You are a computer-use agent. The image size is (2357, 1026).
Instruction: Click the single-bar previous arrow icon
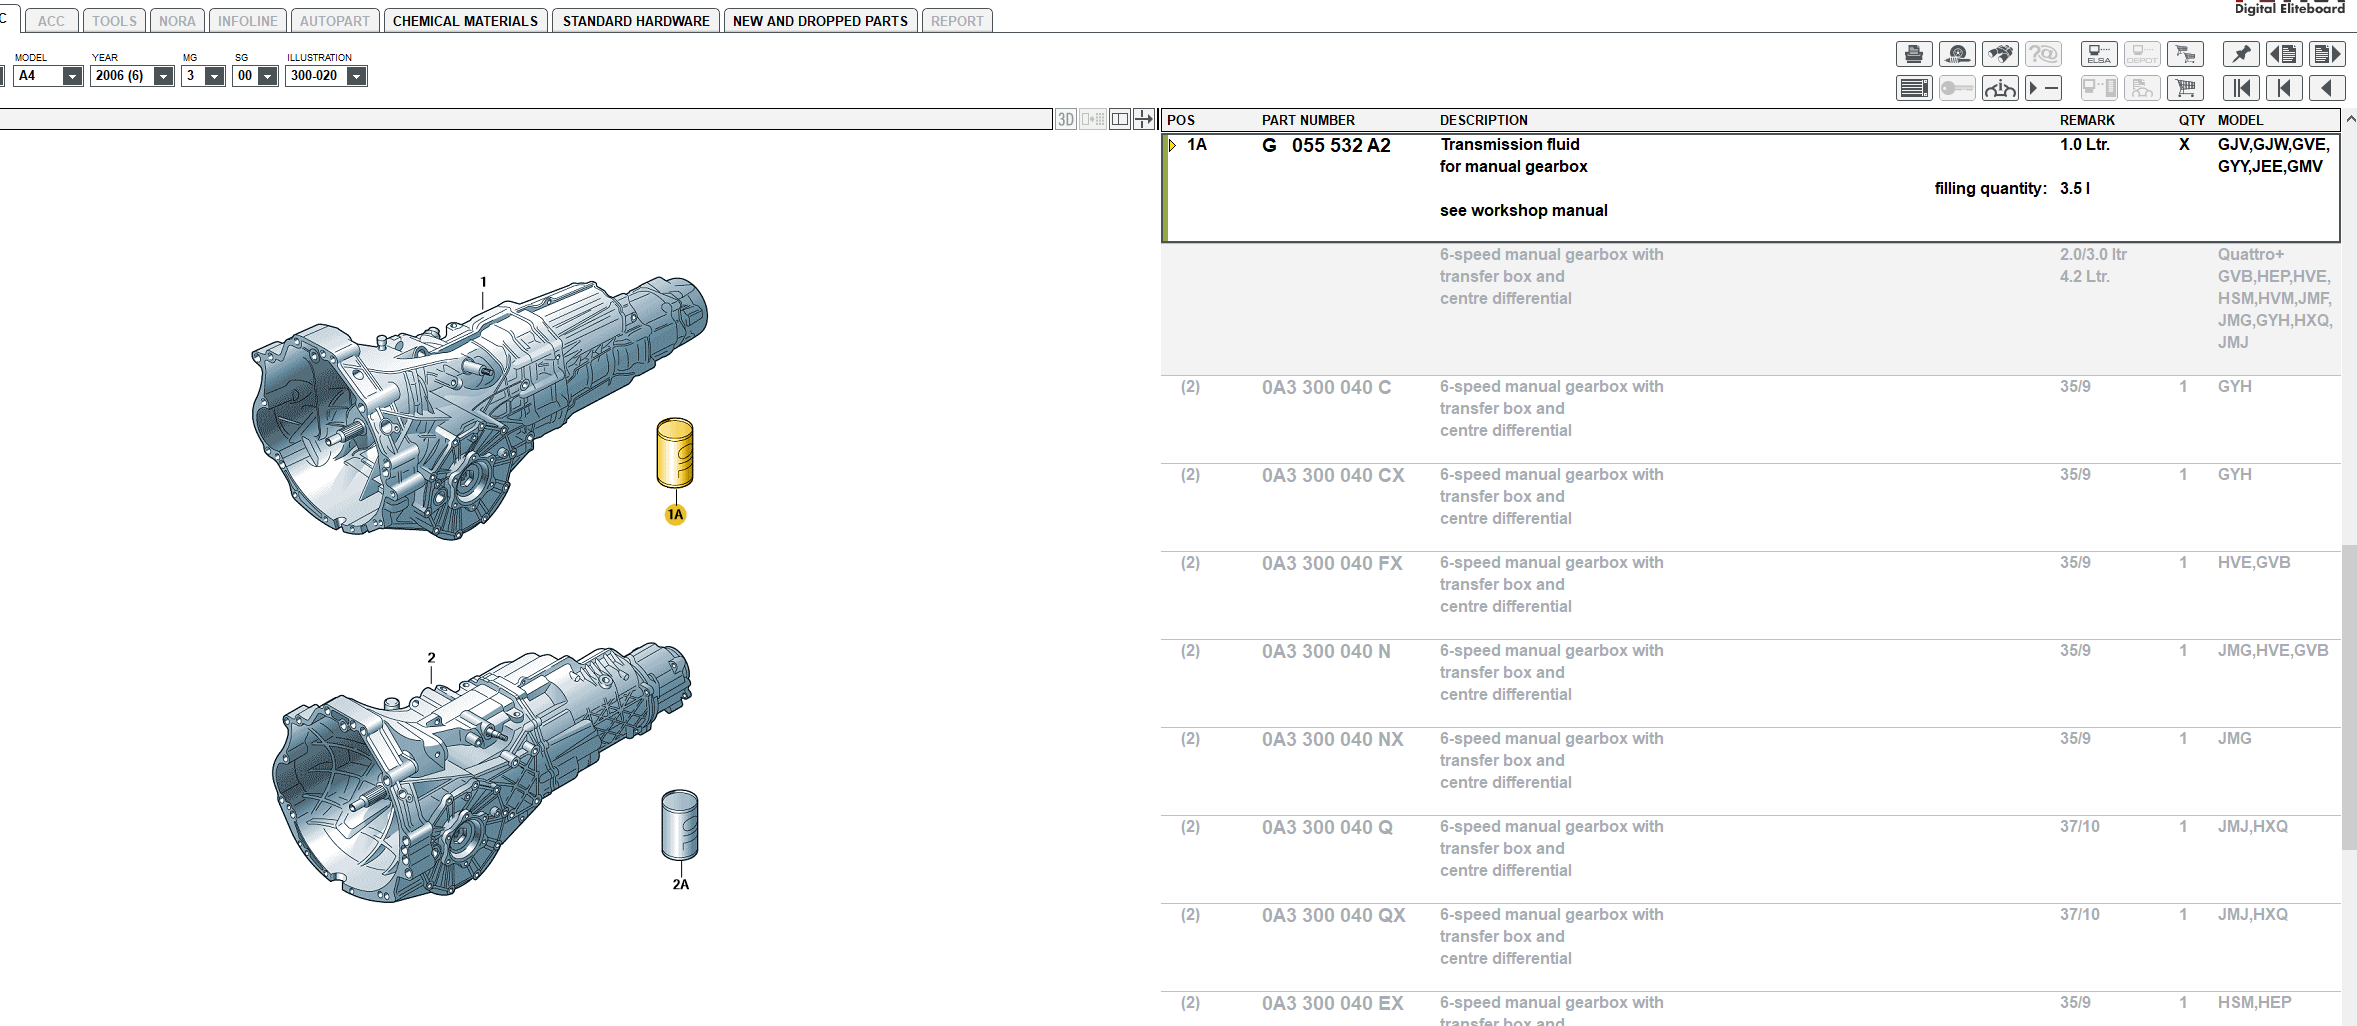(x=2284, y=88)
